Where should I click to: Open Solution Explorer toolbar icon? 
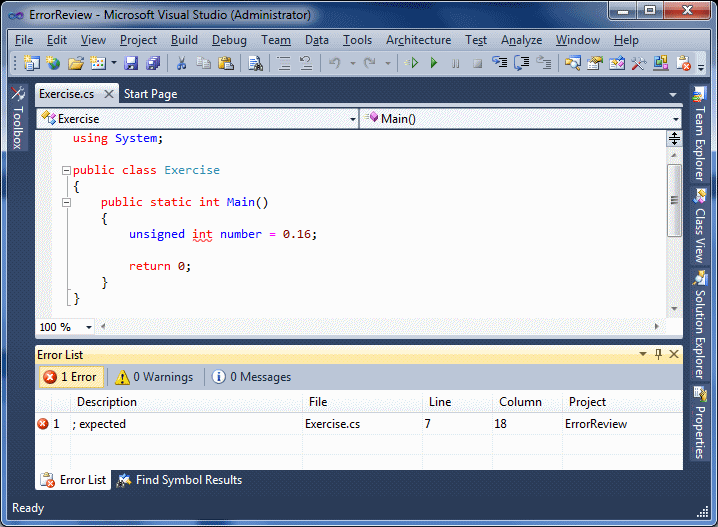(572, 63)
